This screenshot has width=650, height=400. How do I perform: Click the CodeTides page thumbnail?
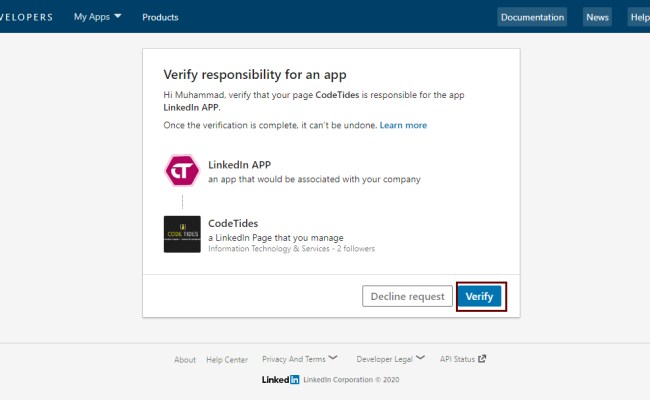coord(182,234)
